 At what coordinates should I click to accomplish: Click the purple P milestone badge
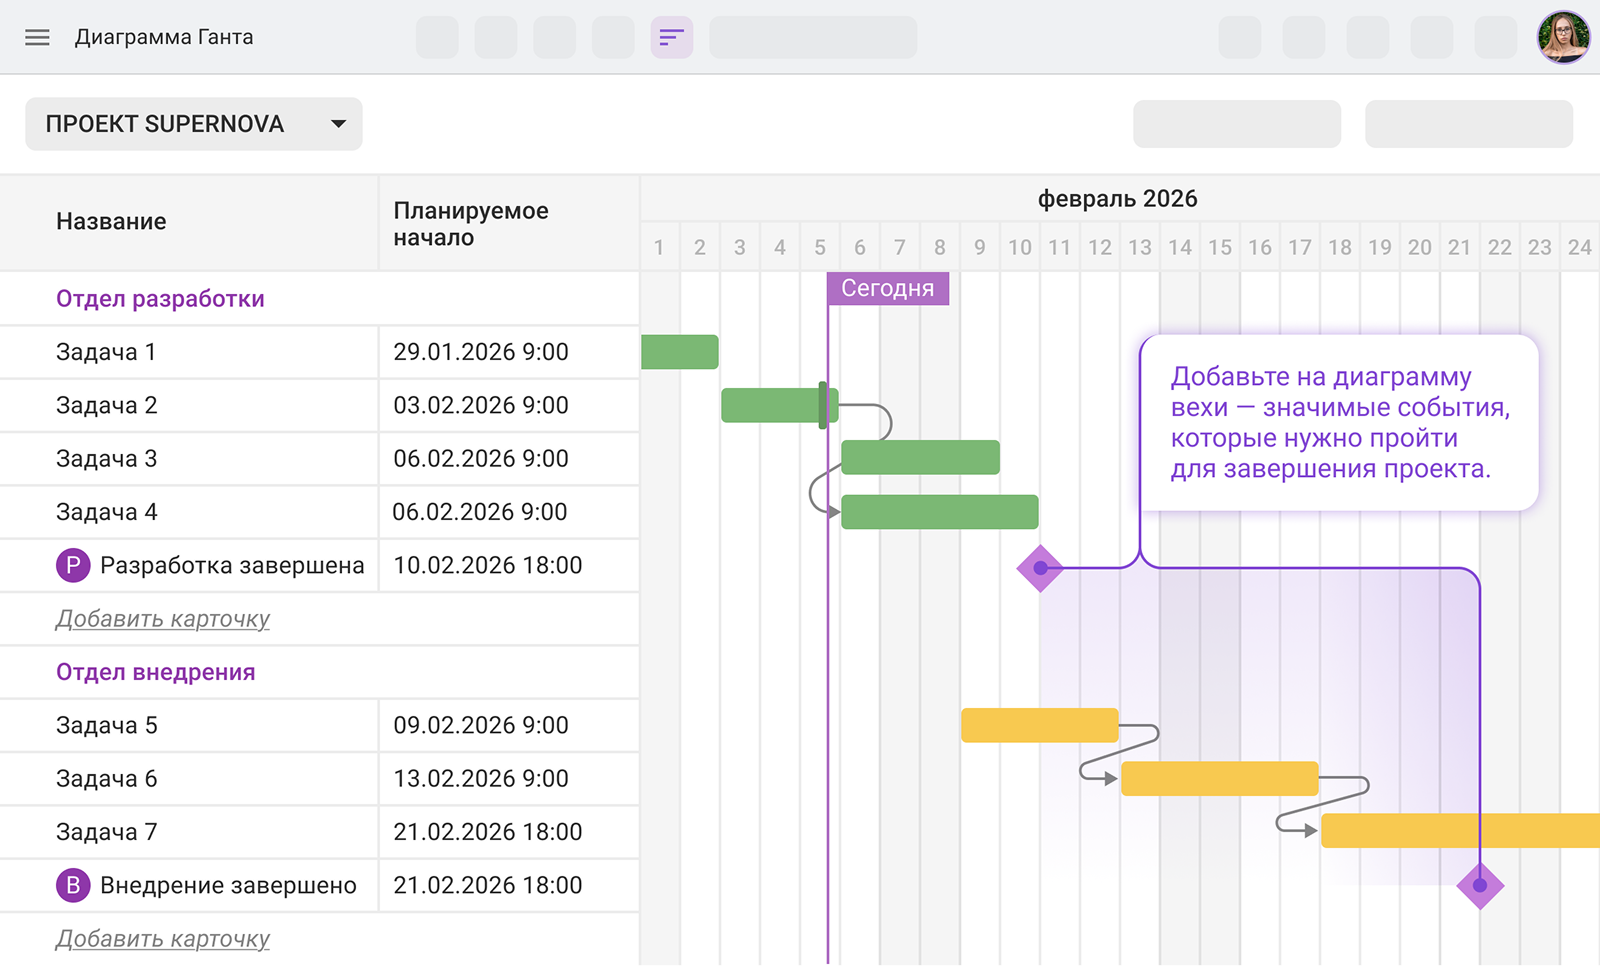pyautogui.click(x=73, y=566)
